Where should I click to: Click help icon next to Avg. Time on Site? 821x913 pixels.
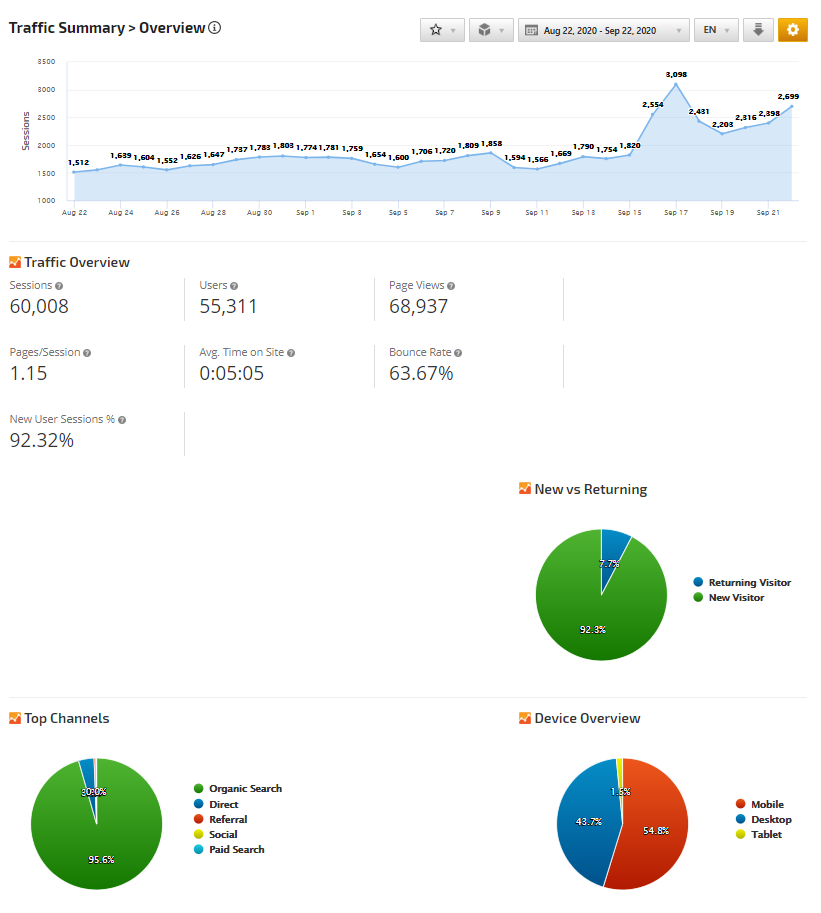pyautogui.click(x=291, y=353)
